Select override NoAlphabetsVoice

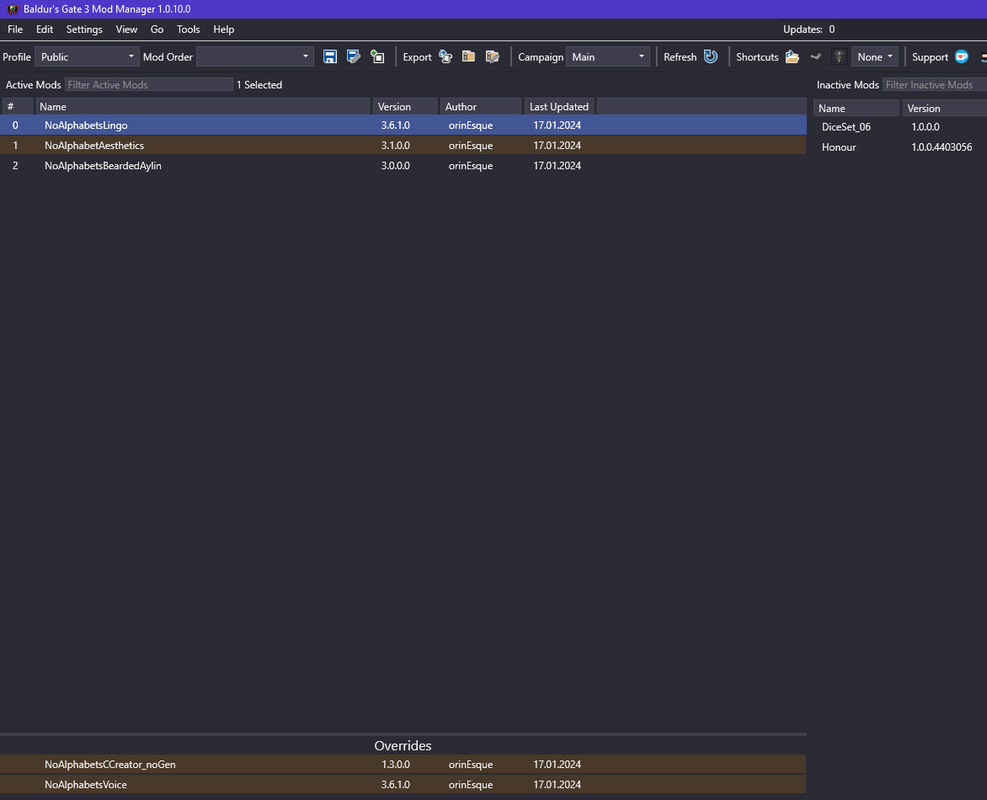(x=403, y=784)
